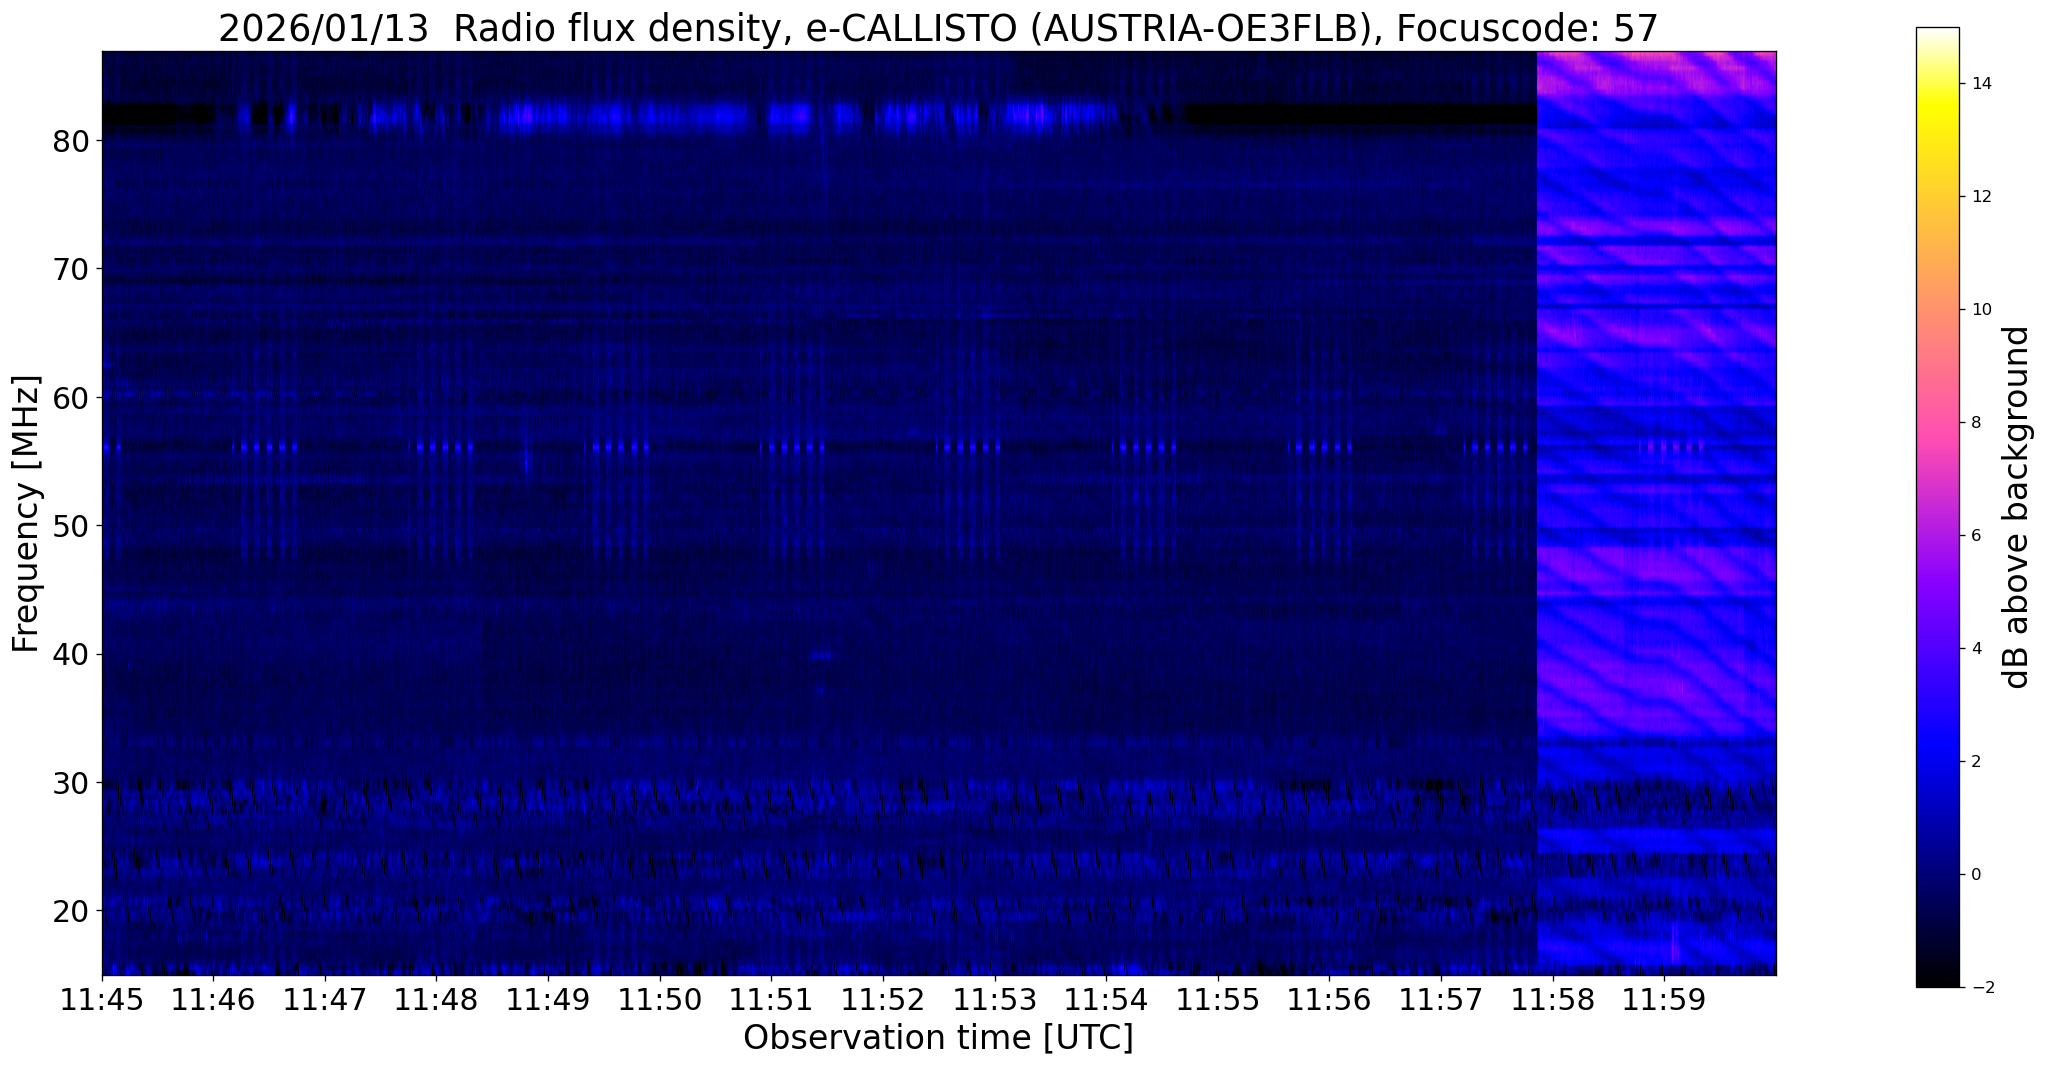Select the "Observation time [UTC]" axis label

click(938, 1037)
